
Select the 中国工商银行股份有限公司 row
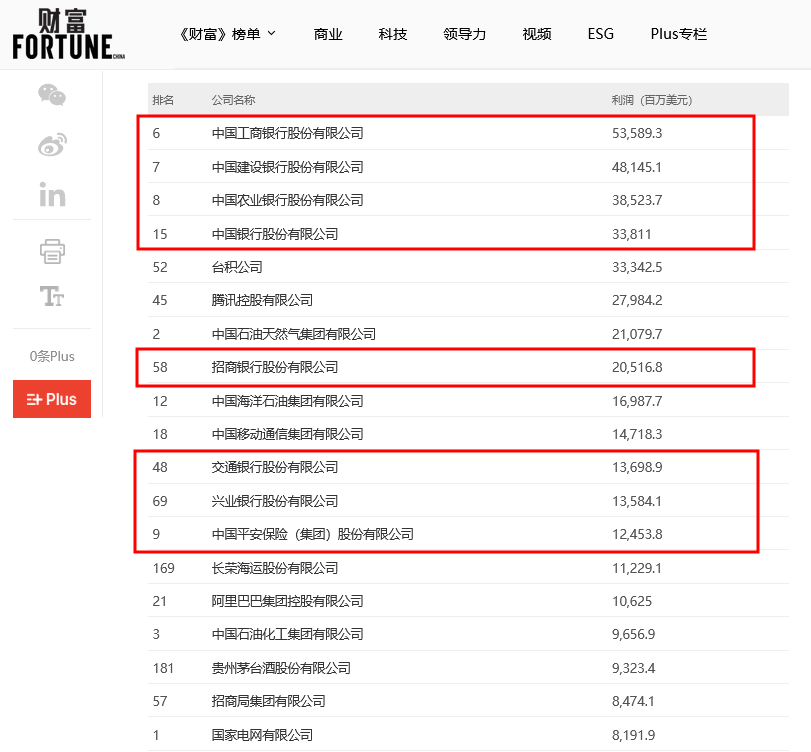click(287, 133)
